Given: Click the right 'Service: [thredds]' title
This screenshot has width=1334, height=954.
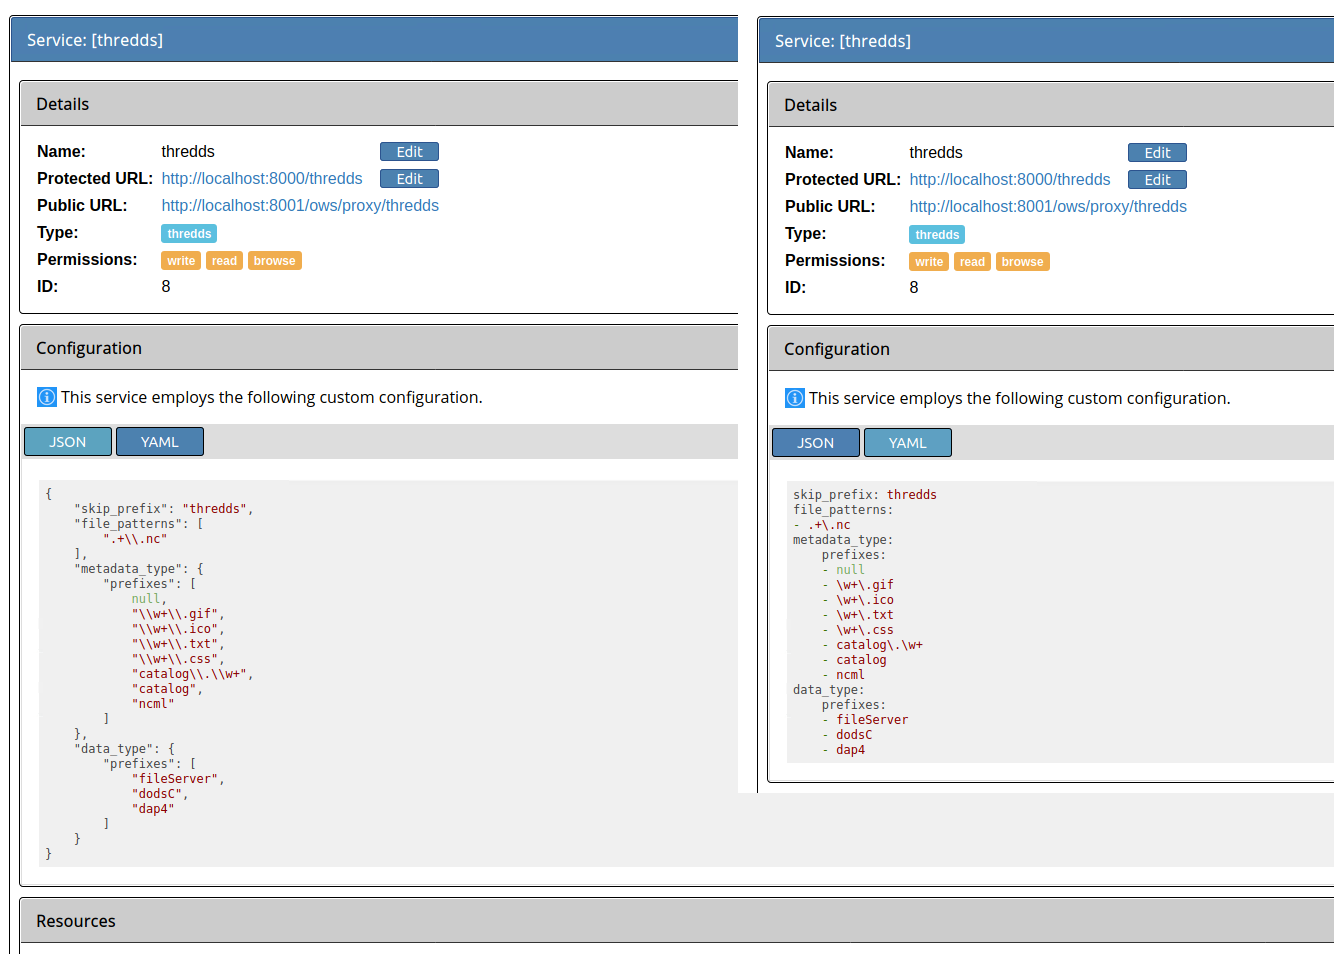Looking at the screenshot, I should [843, 41].
